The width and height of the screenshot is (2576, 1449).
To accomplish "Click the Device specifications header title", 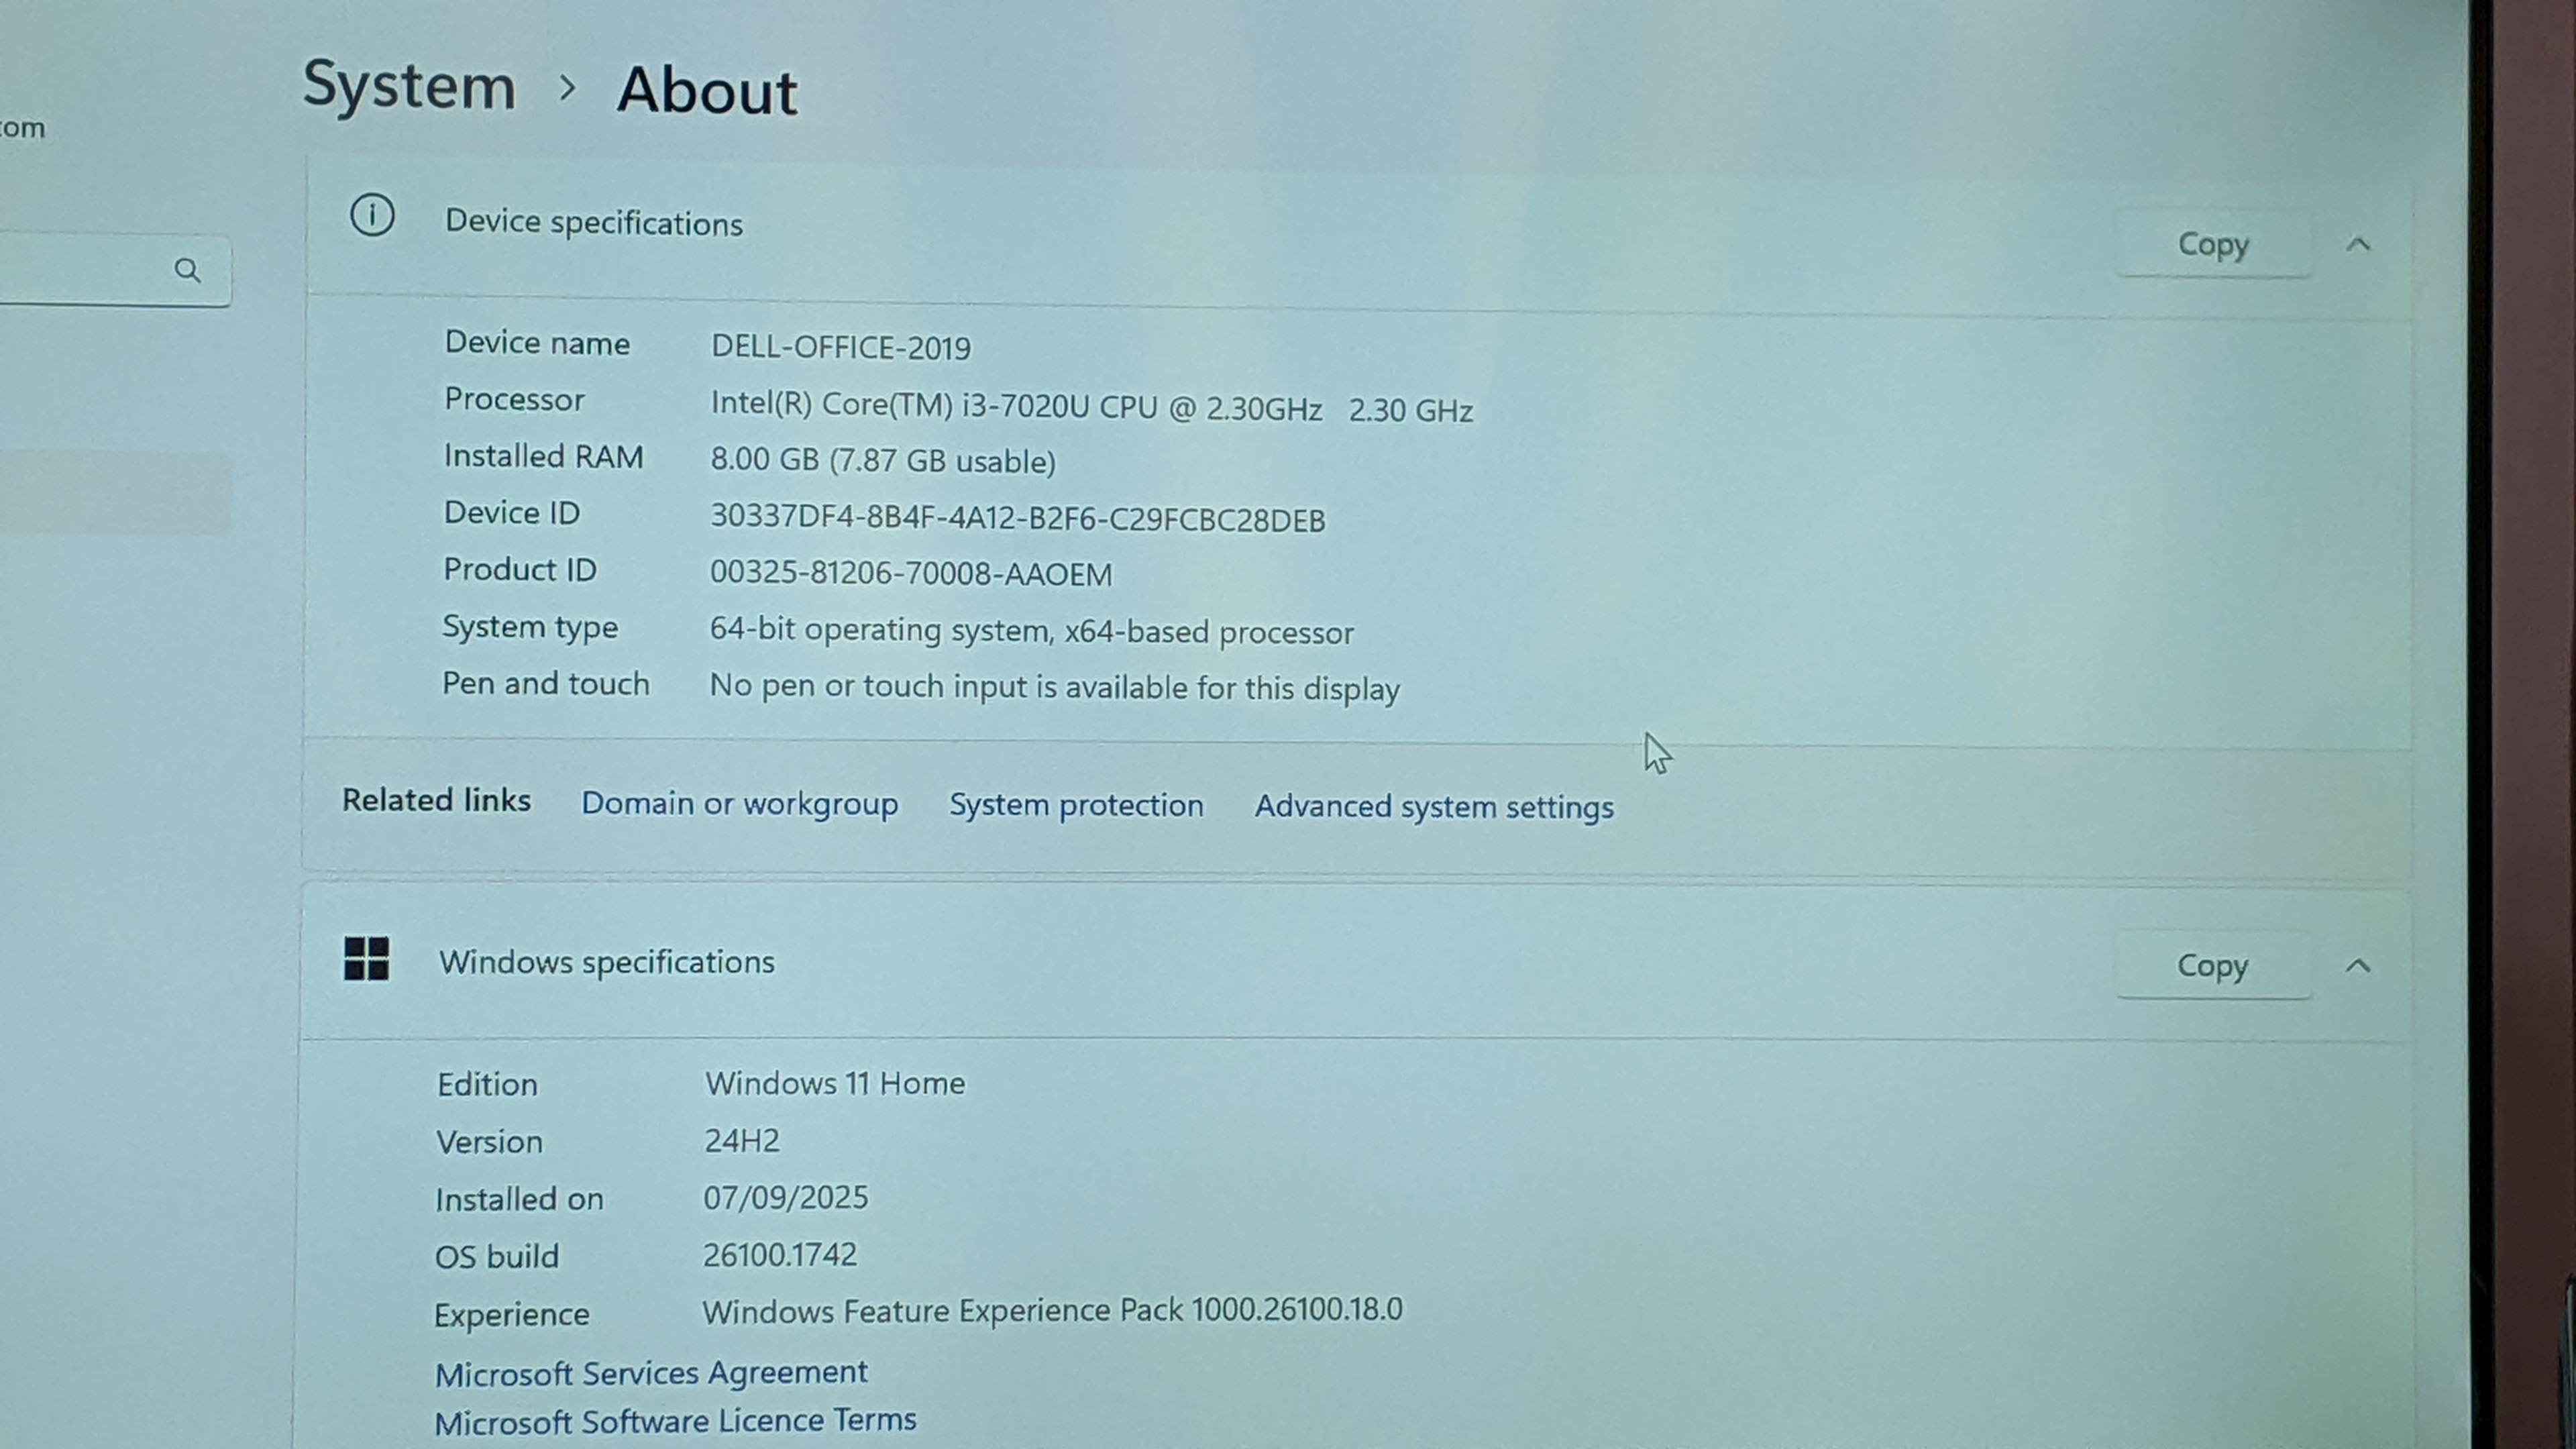I will pos(593,222).
